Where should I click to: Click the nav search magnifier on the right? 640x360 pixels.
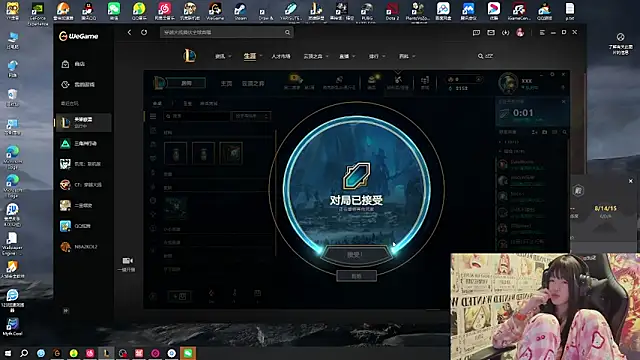coord(480,56)
